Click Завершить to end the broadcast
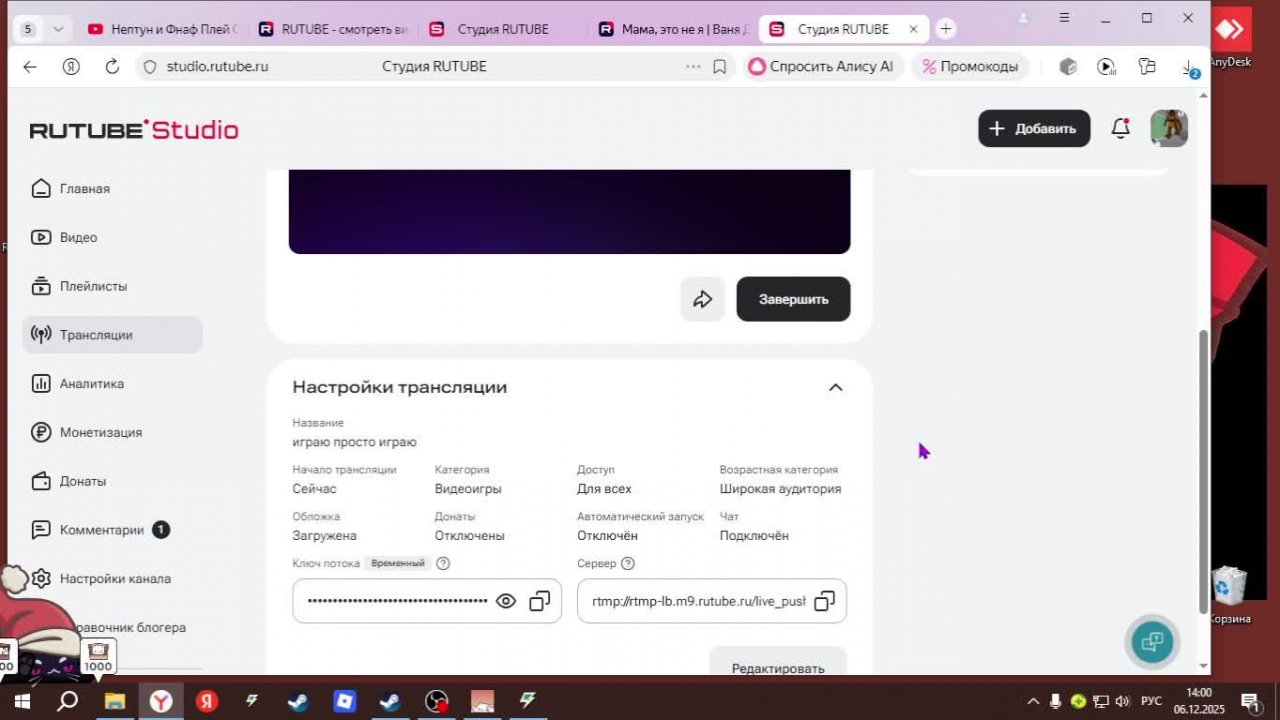 coord(794,299)
